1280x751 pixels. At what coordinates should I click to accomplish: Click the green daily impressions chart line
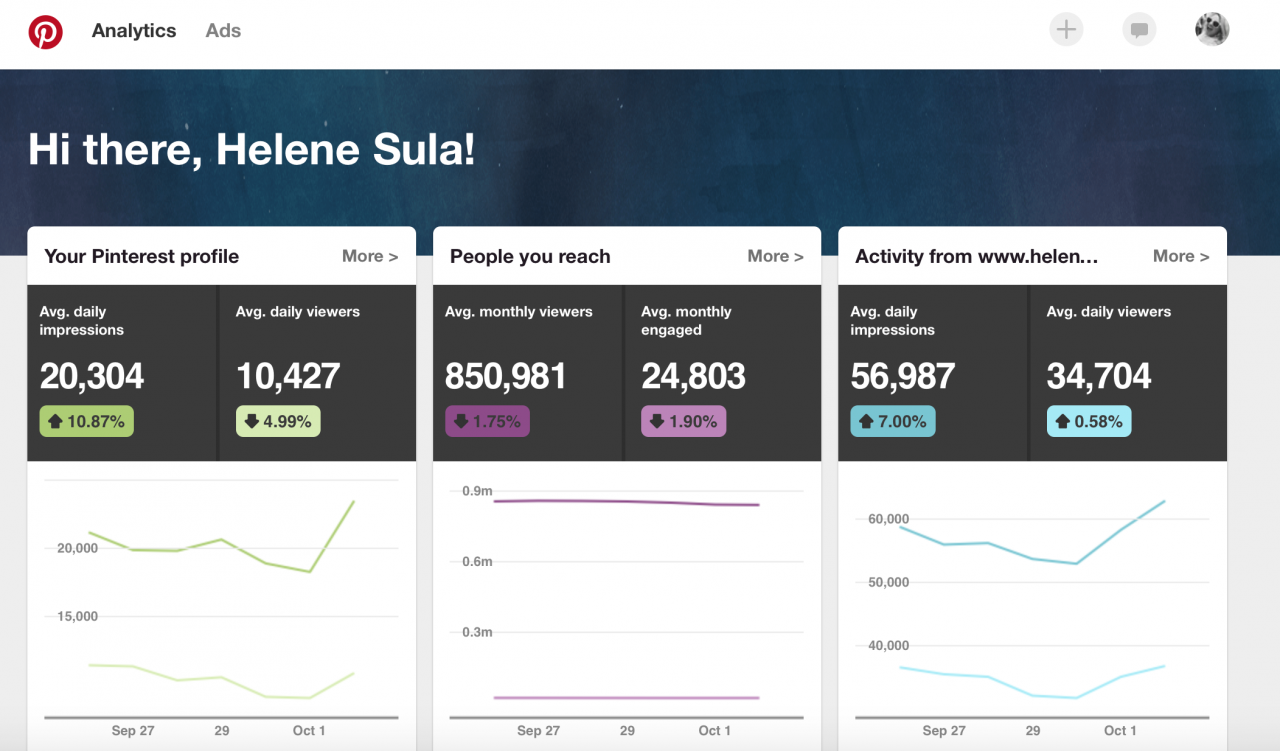(x=222, y=541)
